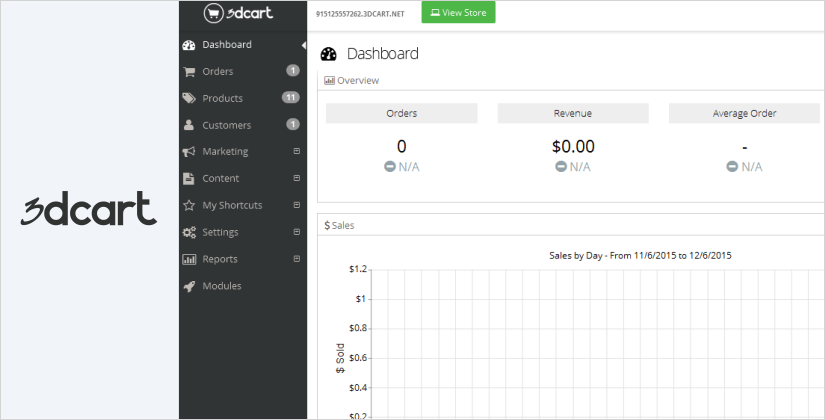Click the My Shortcuts star icon
Viewport: 825px width, 420px height.
click(x=189, y=205)
